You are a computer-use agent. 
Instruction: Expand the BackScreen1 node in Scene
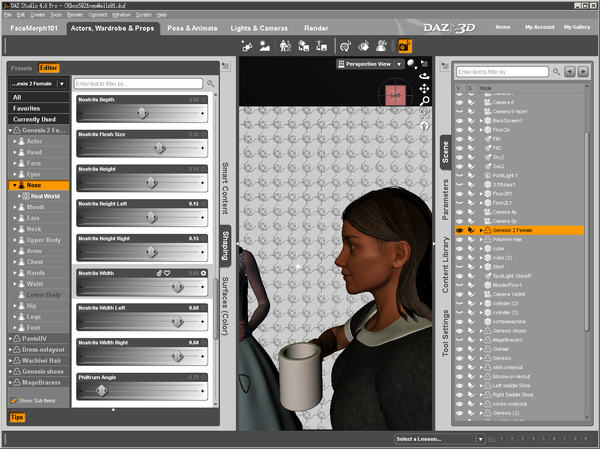point(481,121)
